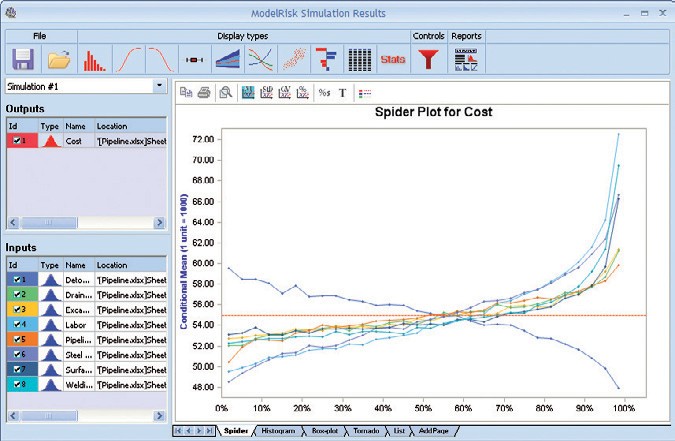Switch to the Spider tab
Viewport: 675px width, 441px height.
pos(235,431)
